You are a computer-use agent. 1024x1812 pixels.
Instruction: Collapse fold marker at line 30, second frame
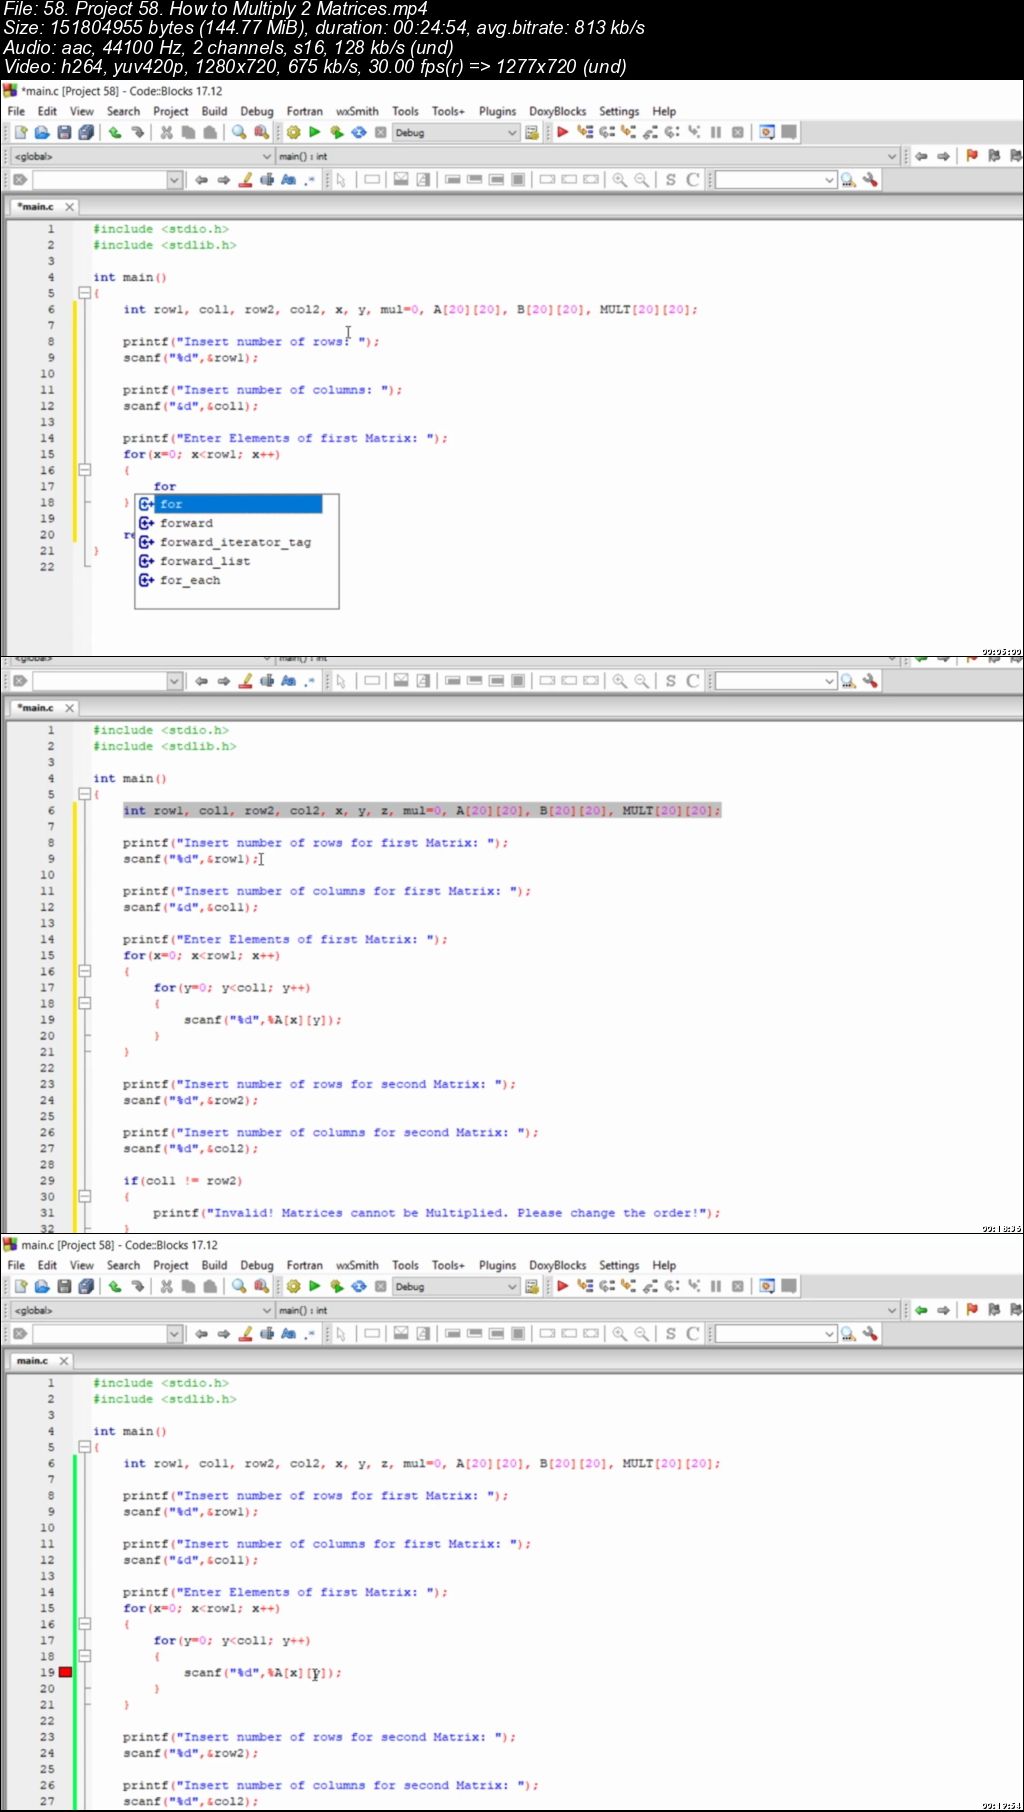coord(85,1196)
